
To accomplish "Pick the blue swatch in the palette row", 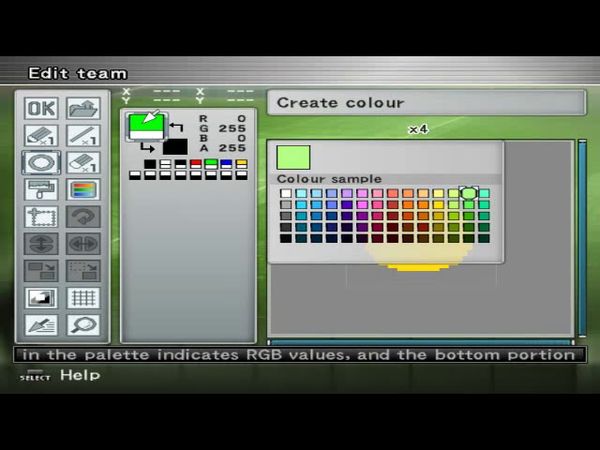I will coord(226,163).
